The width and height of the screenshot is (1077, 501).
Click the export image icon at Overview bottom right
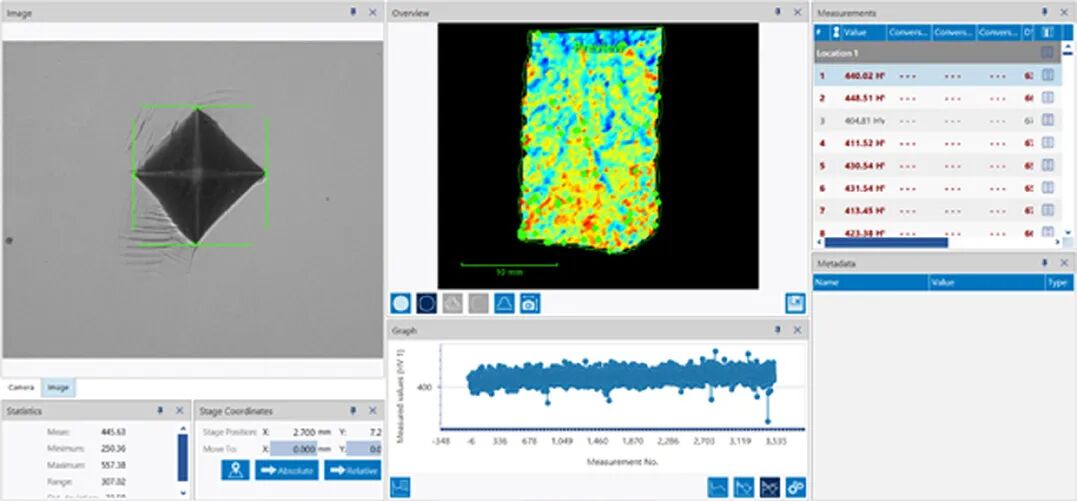pos(795,303)
